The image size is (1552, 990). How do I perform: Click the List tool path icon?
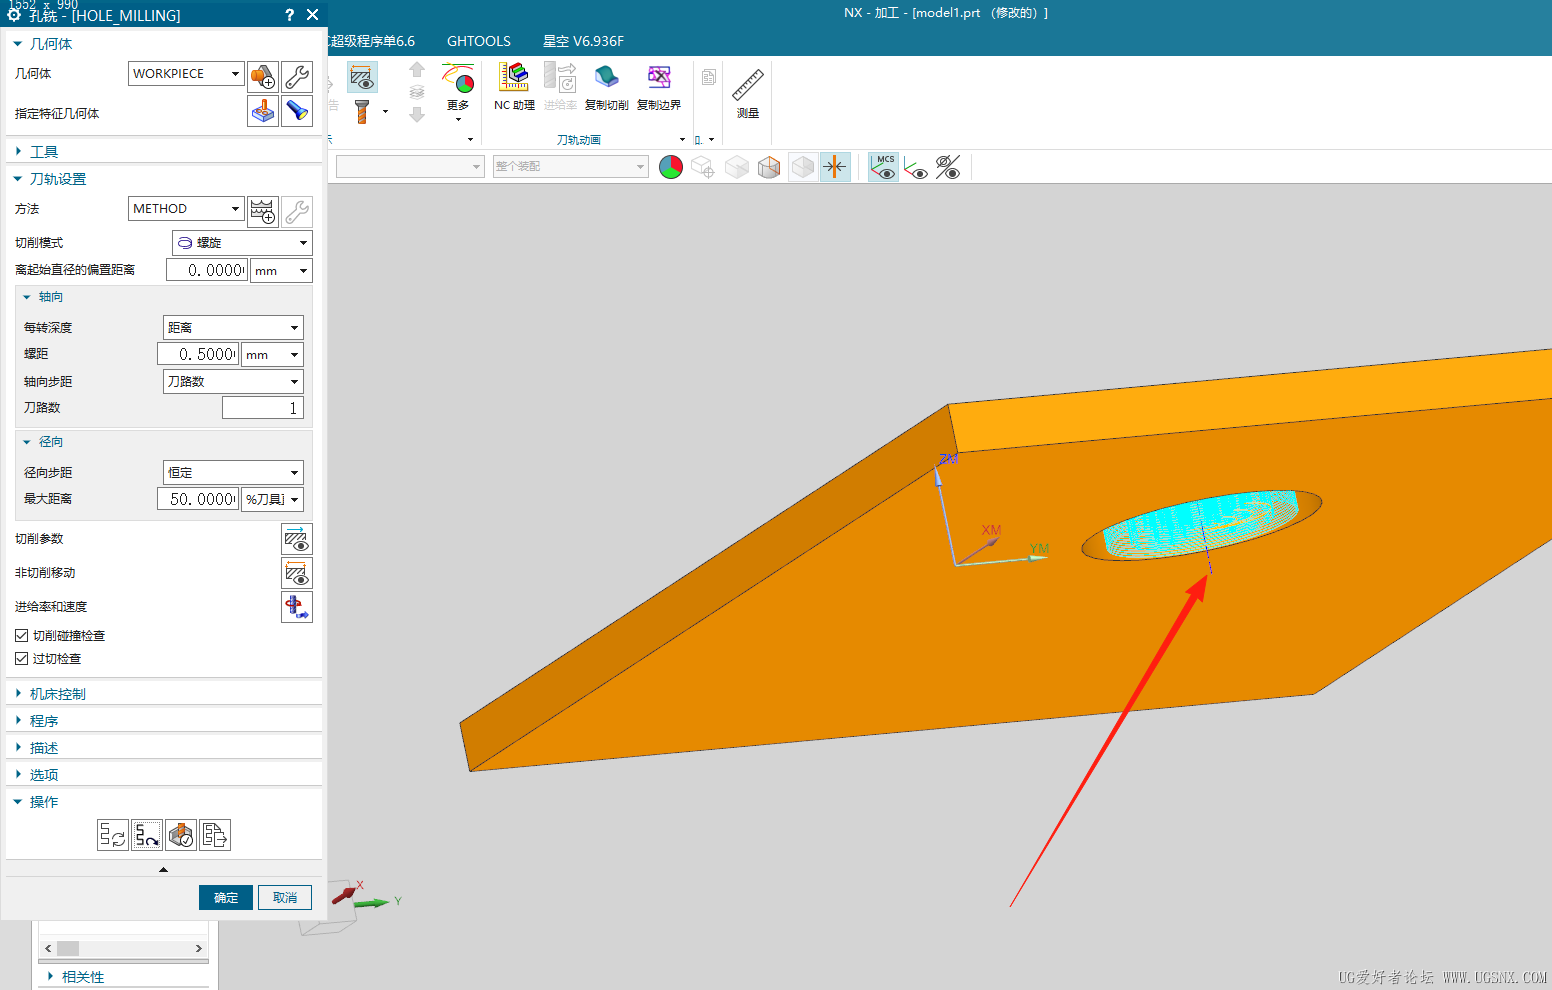[x=215, y=835]
